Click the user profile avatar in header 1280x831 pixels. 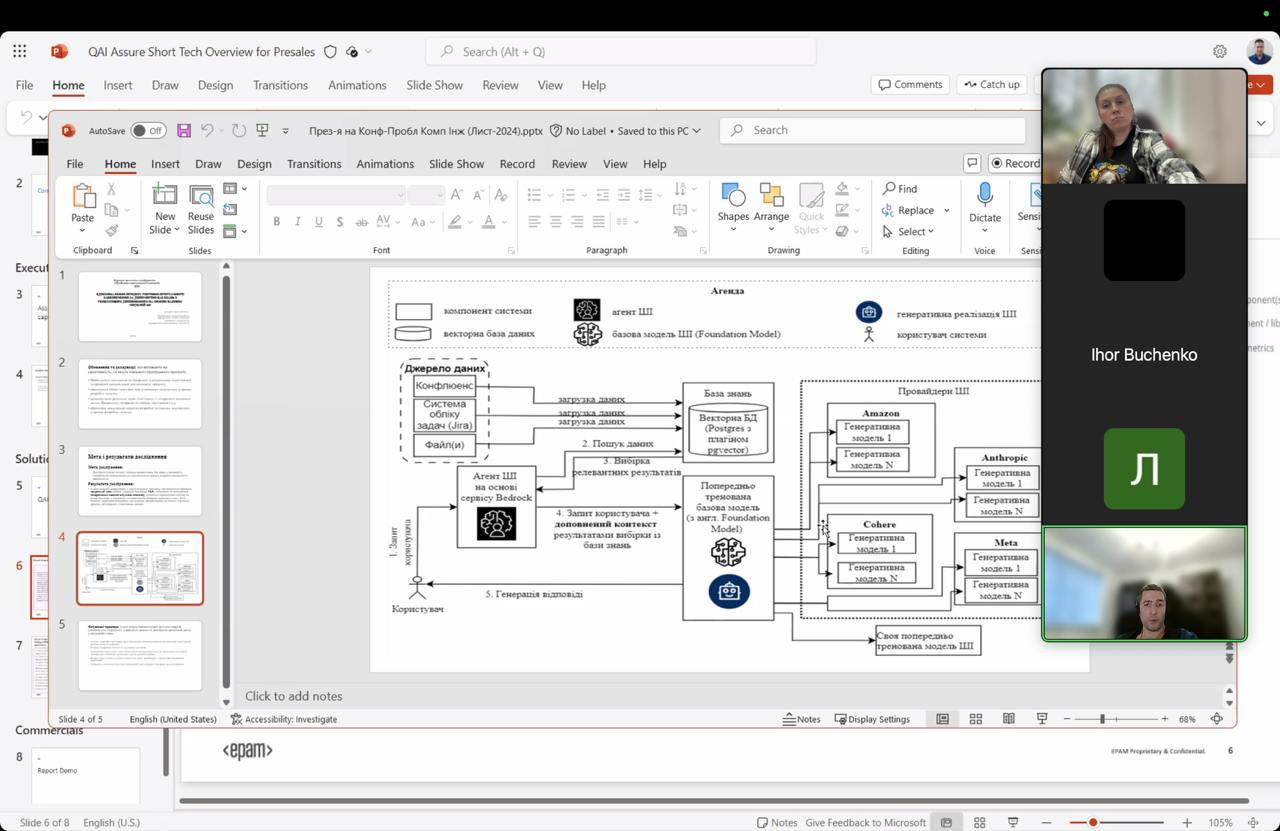[1259, 51]
